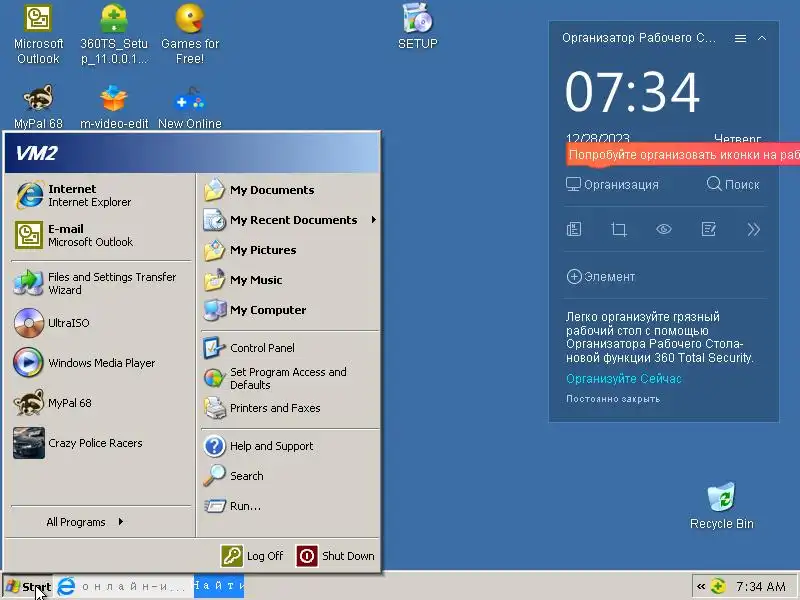Click Постоянно закрыть link

coord(613,399)
